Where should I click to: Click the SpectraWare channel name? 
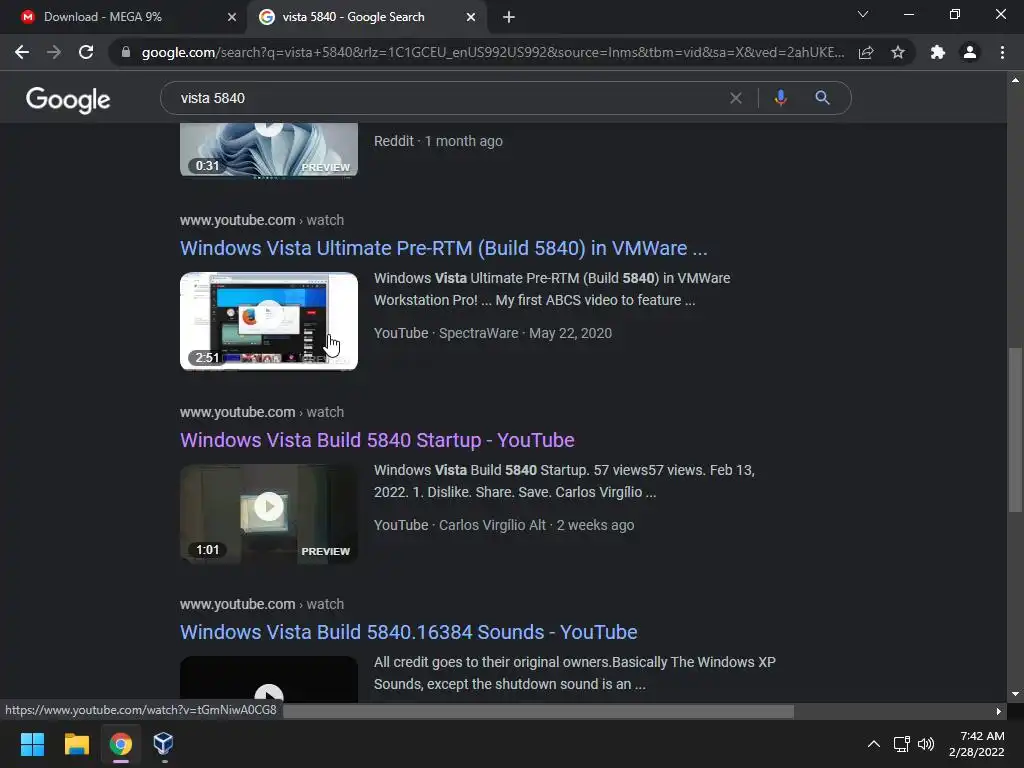[478, 333]
